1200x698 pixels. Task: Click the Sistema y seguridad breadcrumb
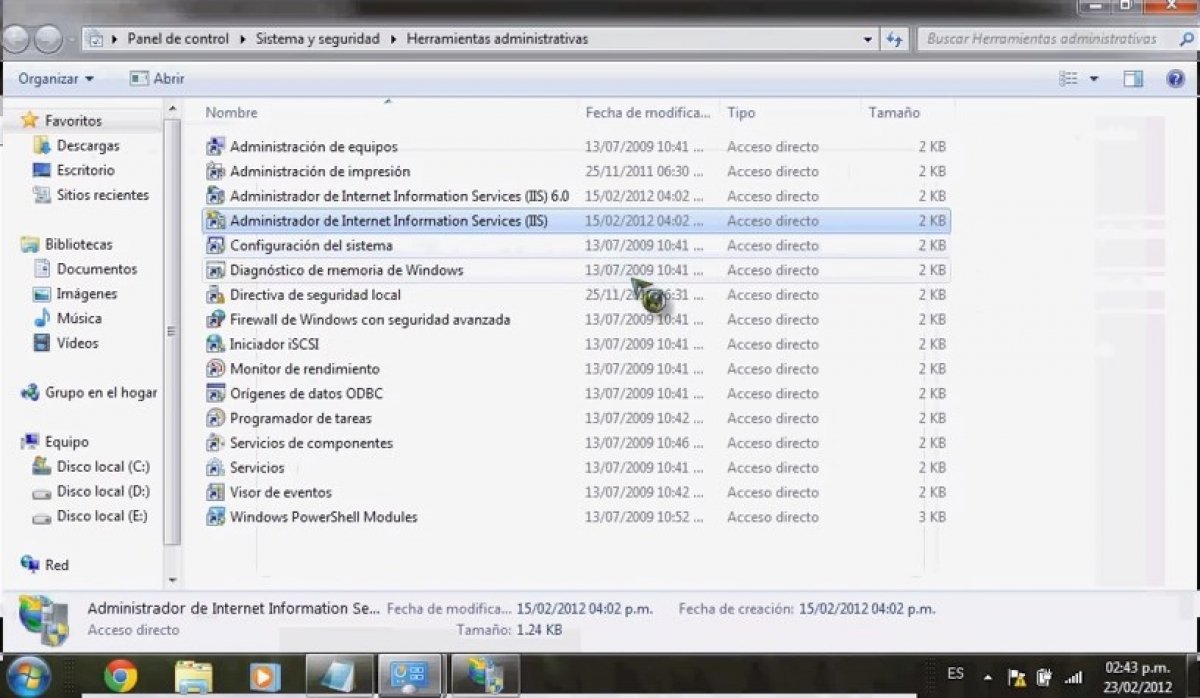(x=318, y=39)
